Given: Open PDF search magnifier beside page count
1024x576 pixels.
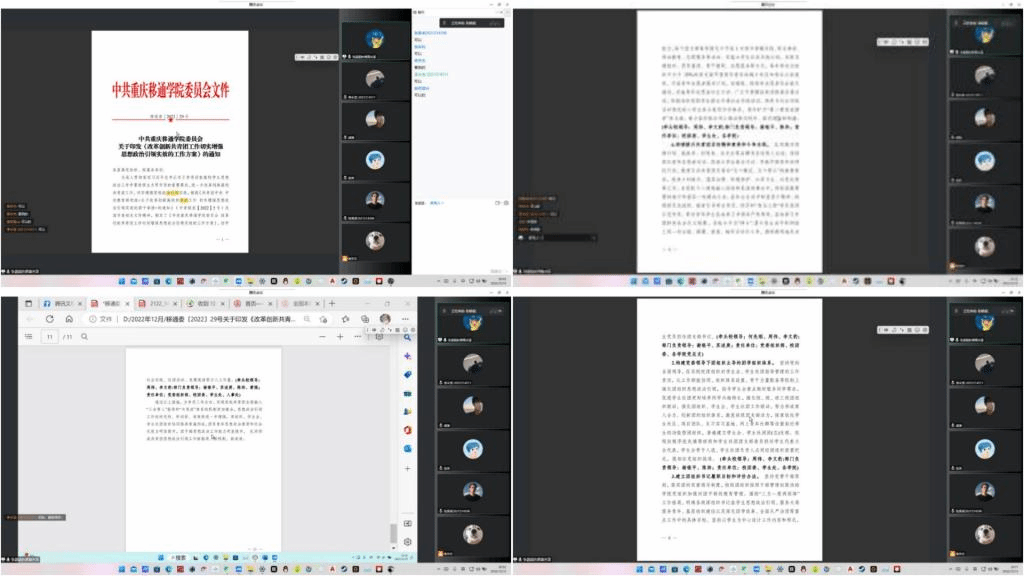Looking at the screenshot, I should [x=87, y=337].
